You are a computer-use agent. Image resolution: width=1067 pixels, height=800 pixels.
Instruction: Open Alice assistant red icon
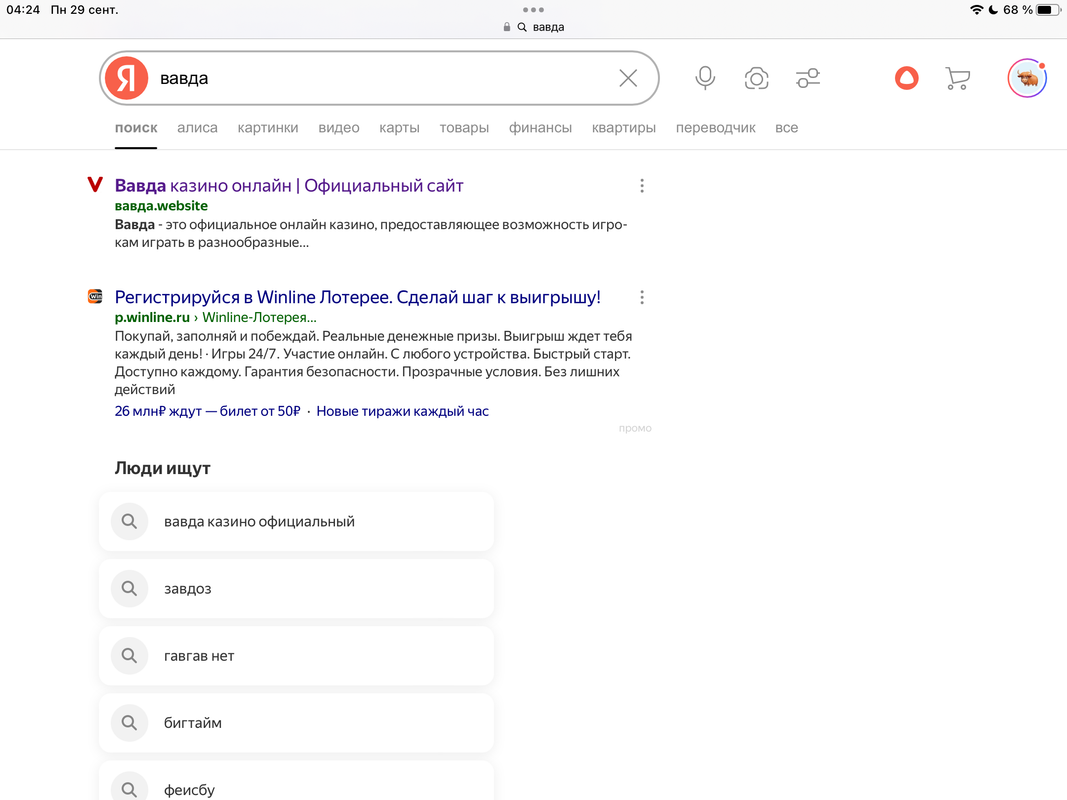[x=906, y=78]
